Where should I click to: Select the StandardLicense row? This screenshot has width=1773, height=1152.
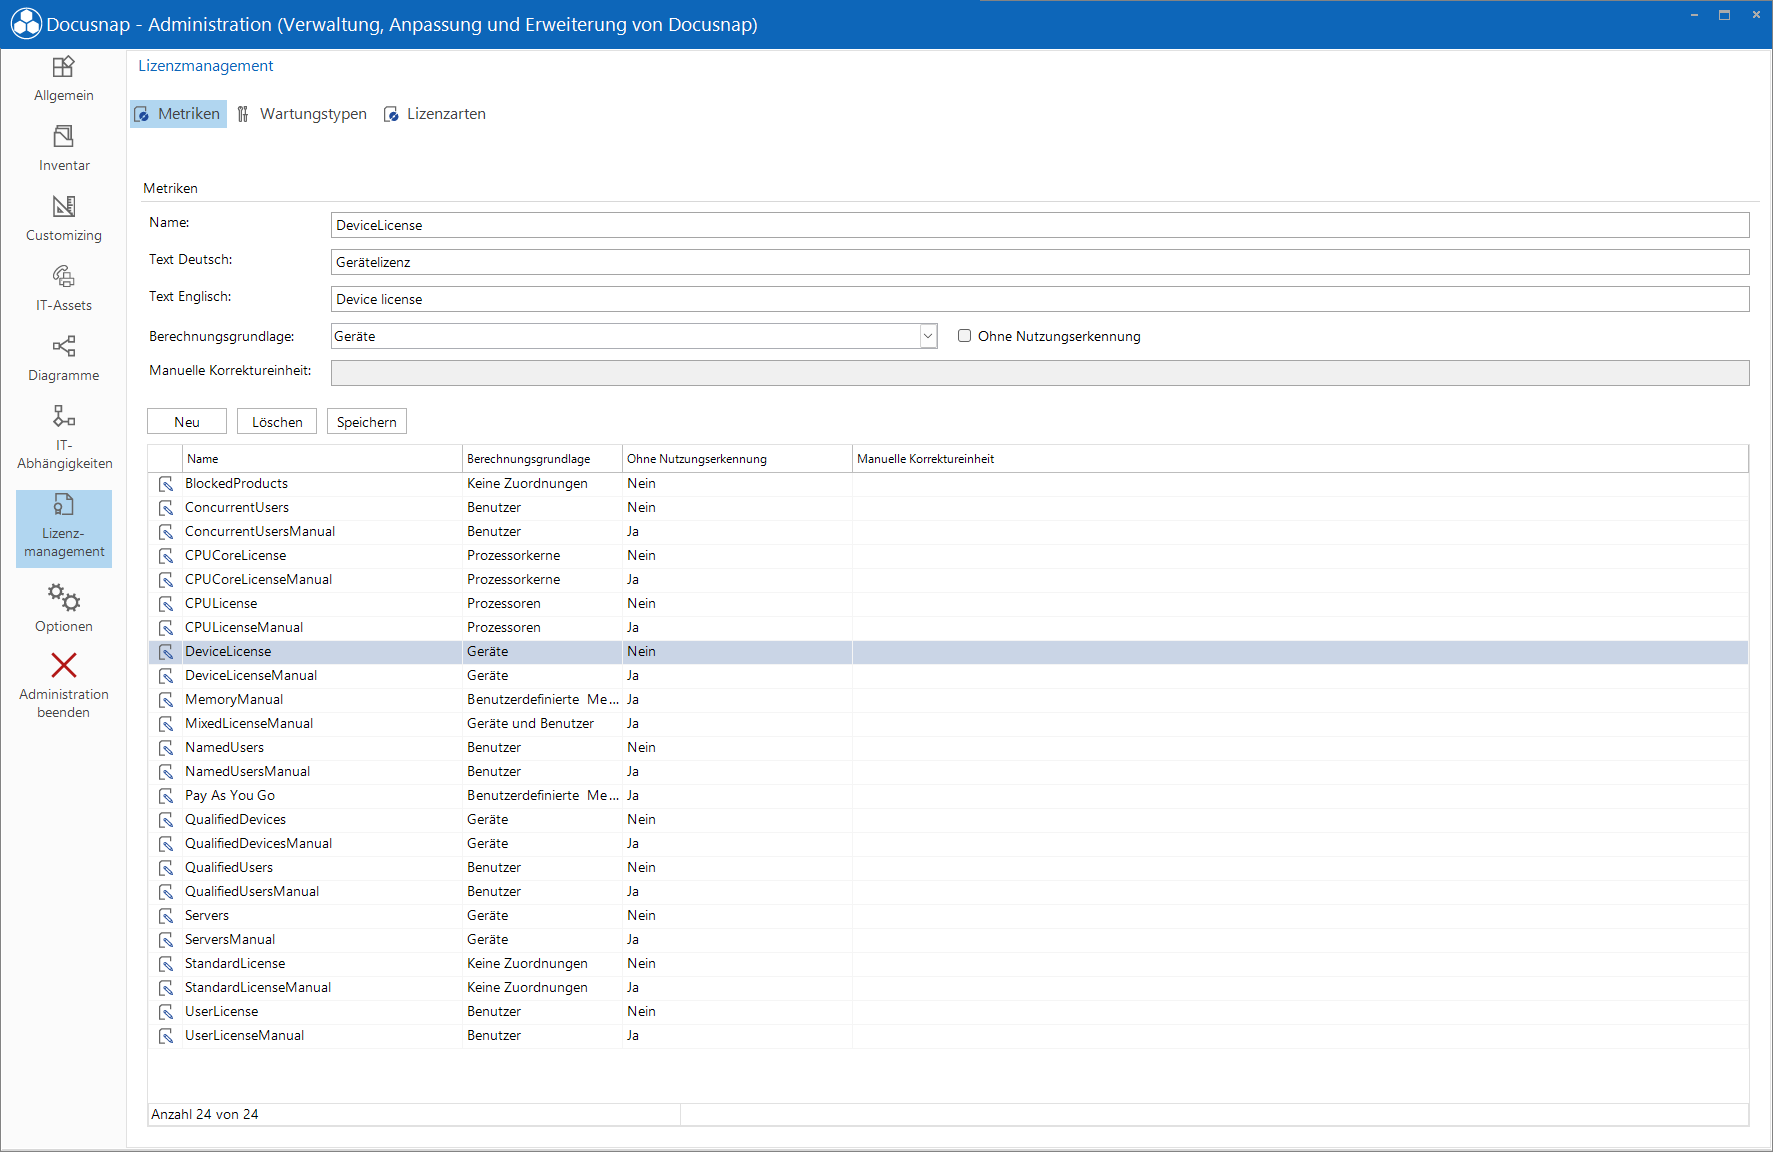point(948,964)
